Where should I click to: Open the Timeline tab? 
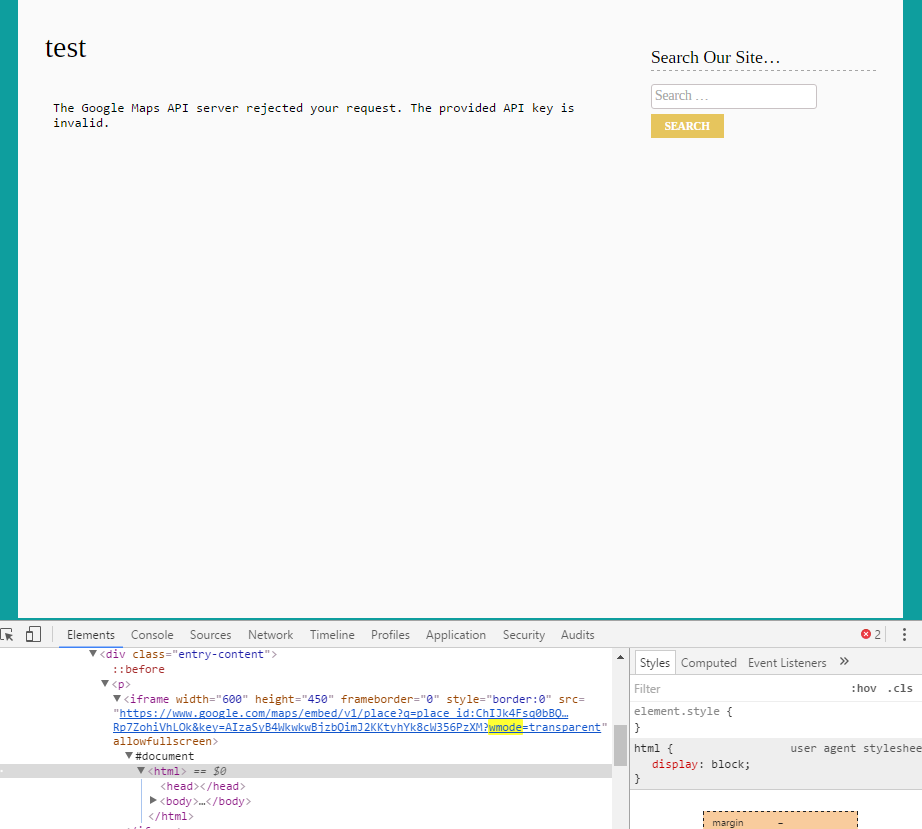[x=332, y=635]
